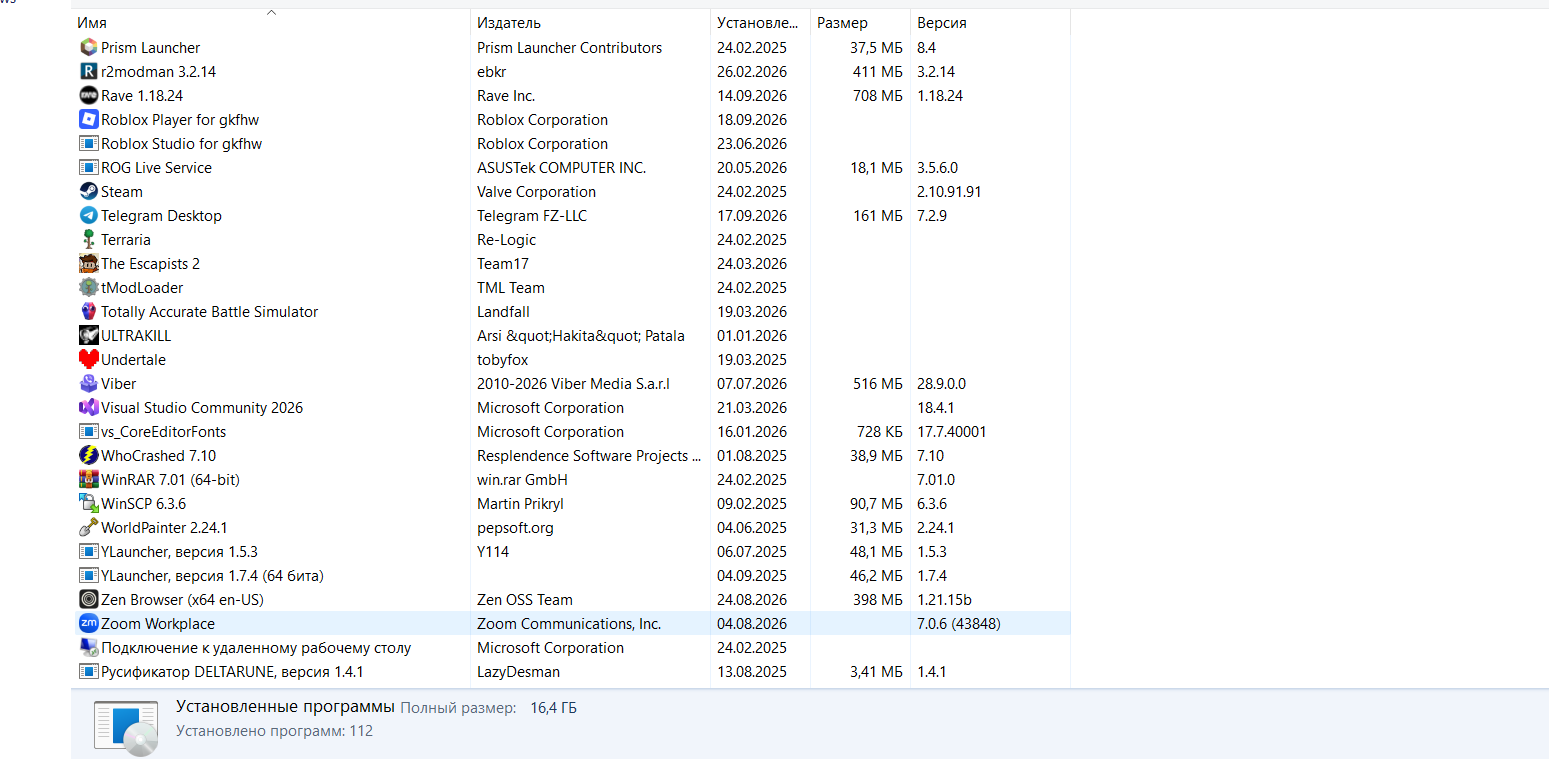Screen dimensions: 1549x759
Task: Select the Visual Studio Community 2026 icon
Action: coord(88,407)
